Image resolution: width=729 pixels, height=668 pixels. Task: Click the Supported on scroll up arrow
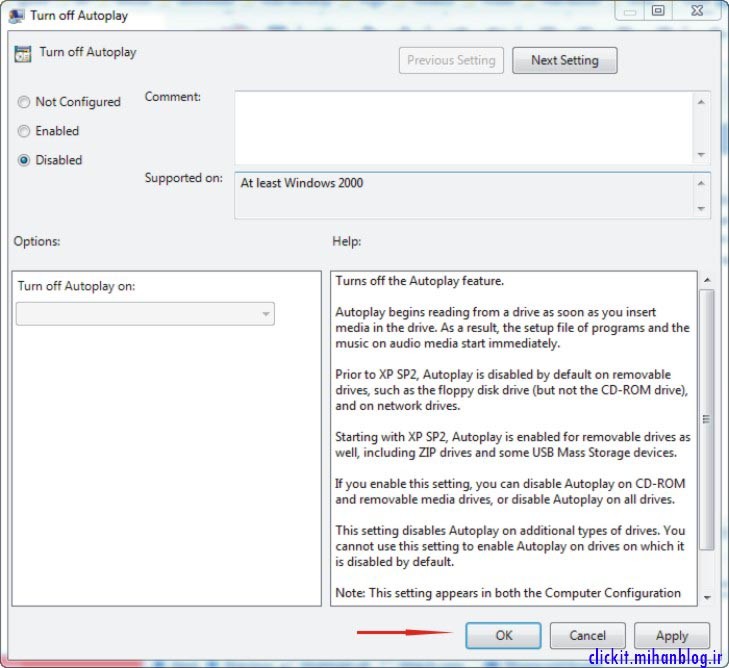point(701,183)
